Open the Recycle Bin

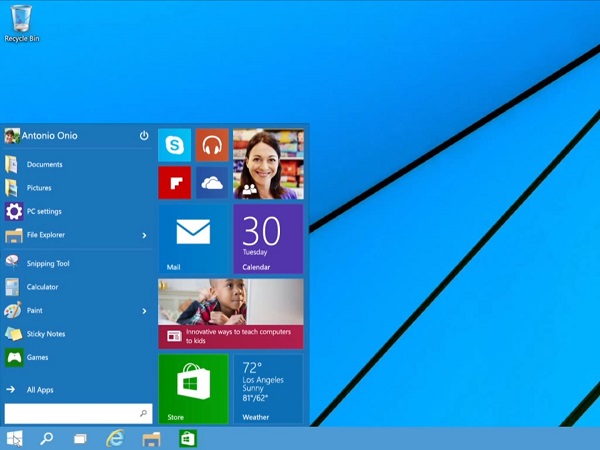pyautogui.click(x=22, y=22)
